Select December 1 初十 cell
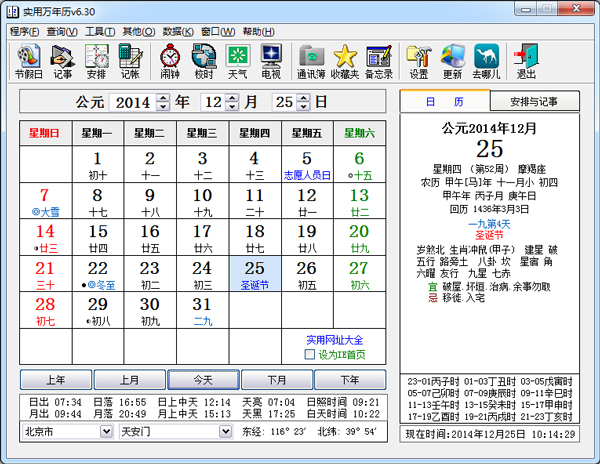Viewport: 600px width, 464px height. pos(98,164)
